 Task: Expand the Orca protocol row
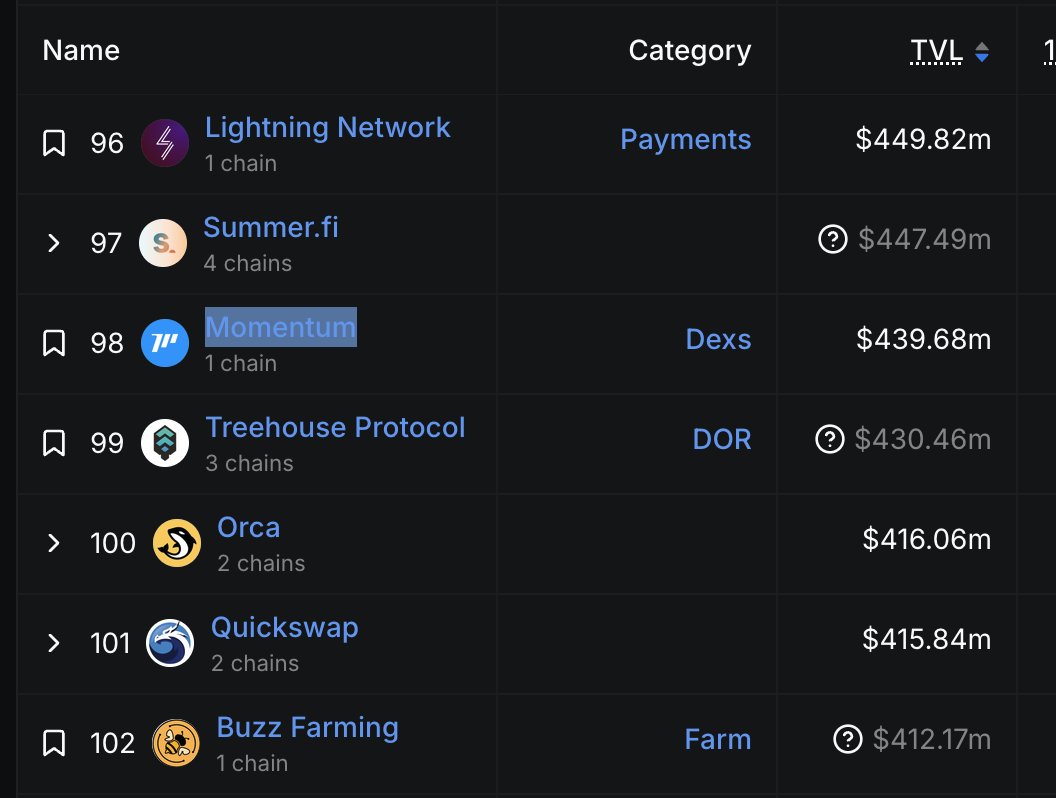[54, 543]
